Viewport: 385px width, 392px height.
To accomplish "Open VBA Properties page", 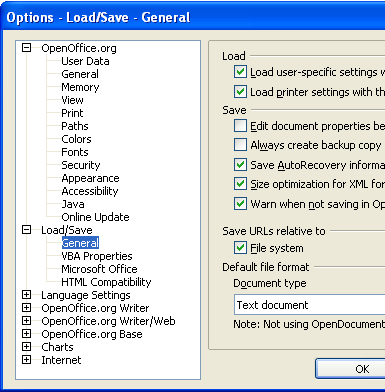I will [x=97, y=256].
